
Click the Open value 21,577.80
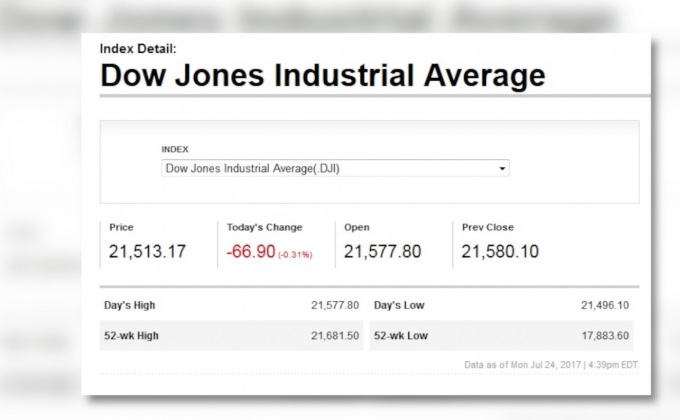point(382,252)
